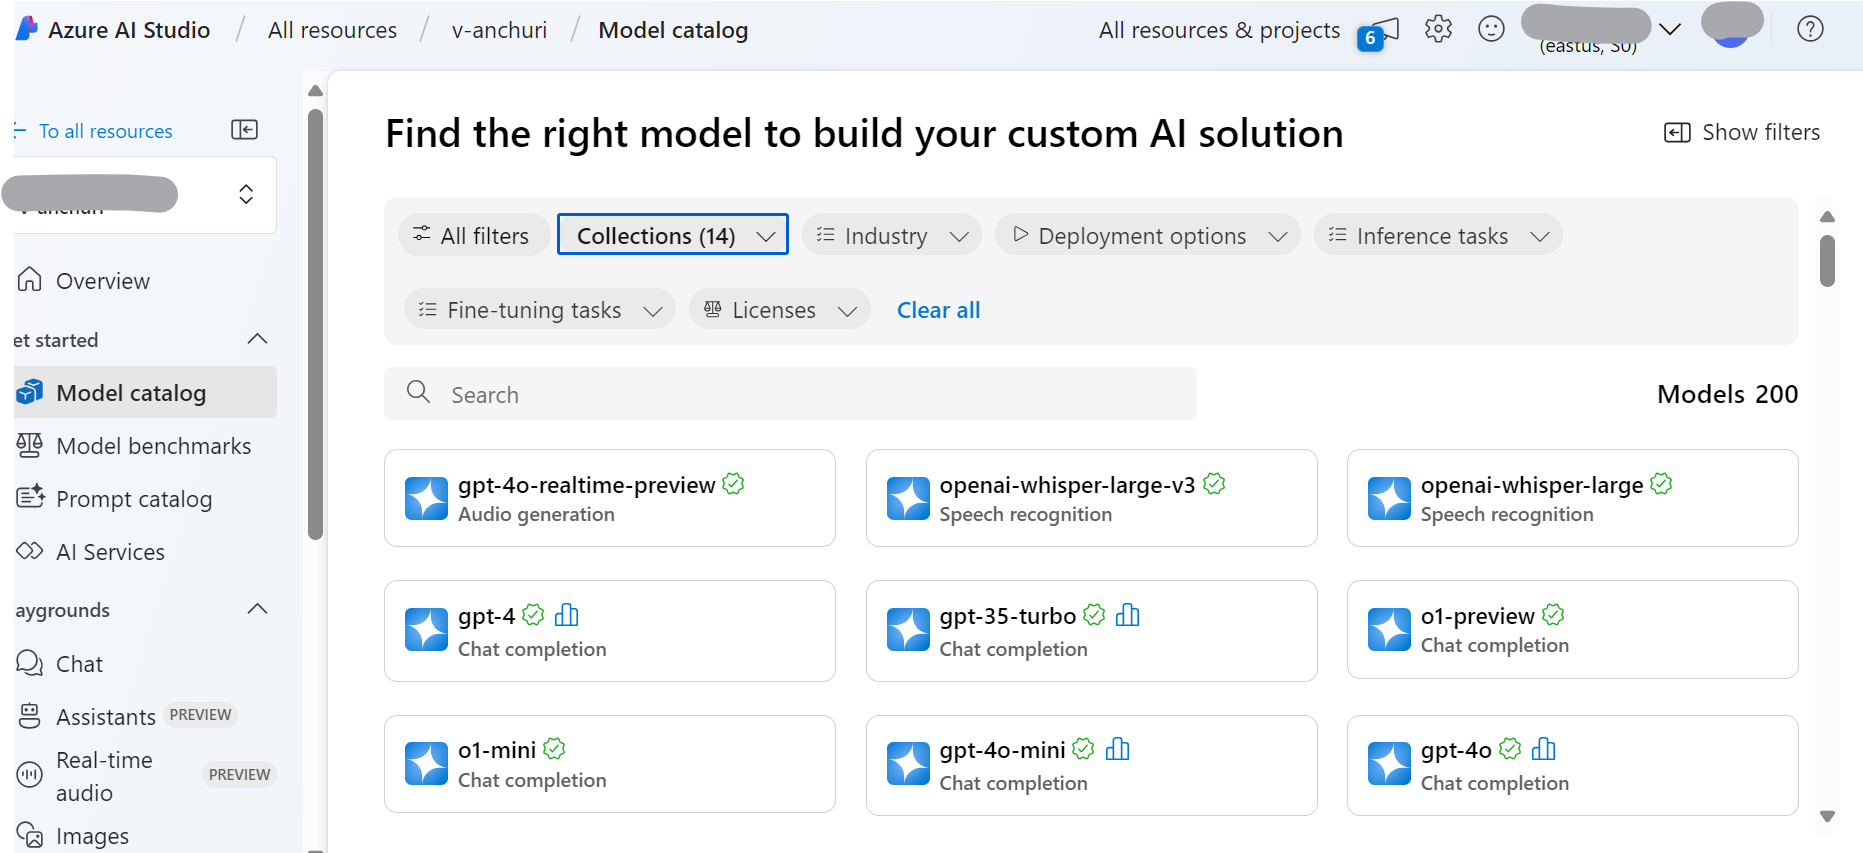
Task: Open the help question mark icon
Action: [x=1810, y=29]
